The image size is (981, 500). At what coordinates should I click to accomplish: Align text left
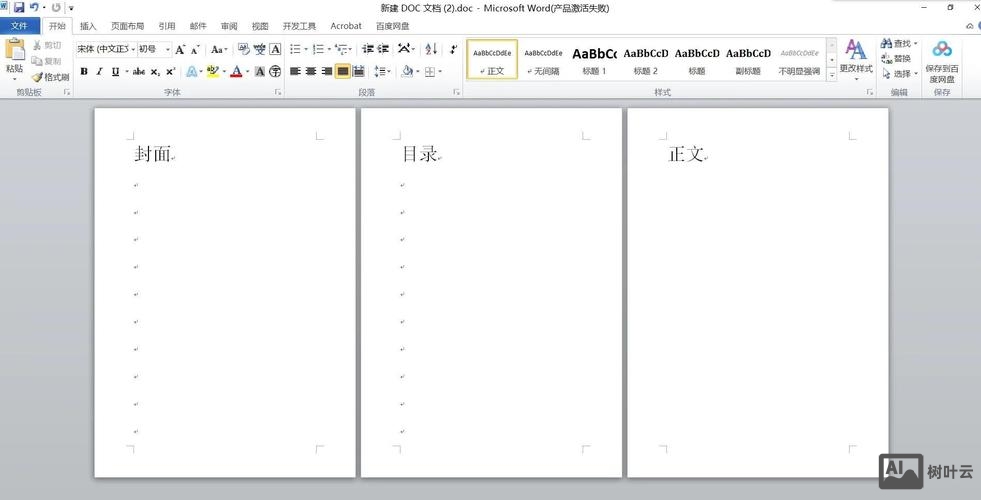pyautogui.click(x=295, y=71)
